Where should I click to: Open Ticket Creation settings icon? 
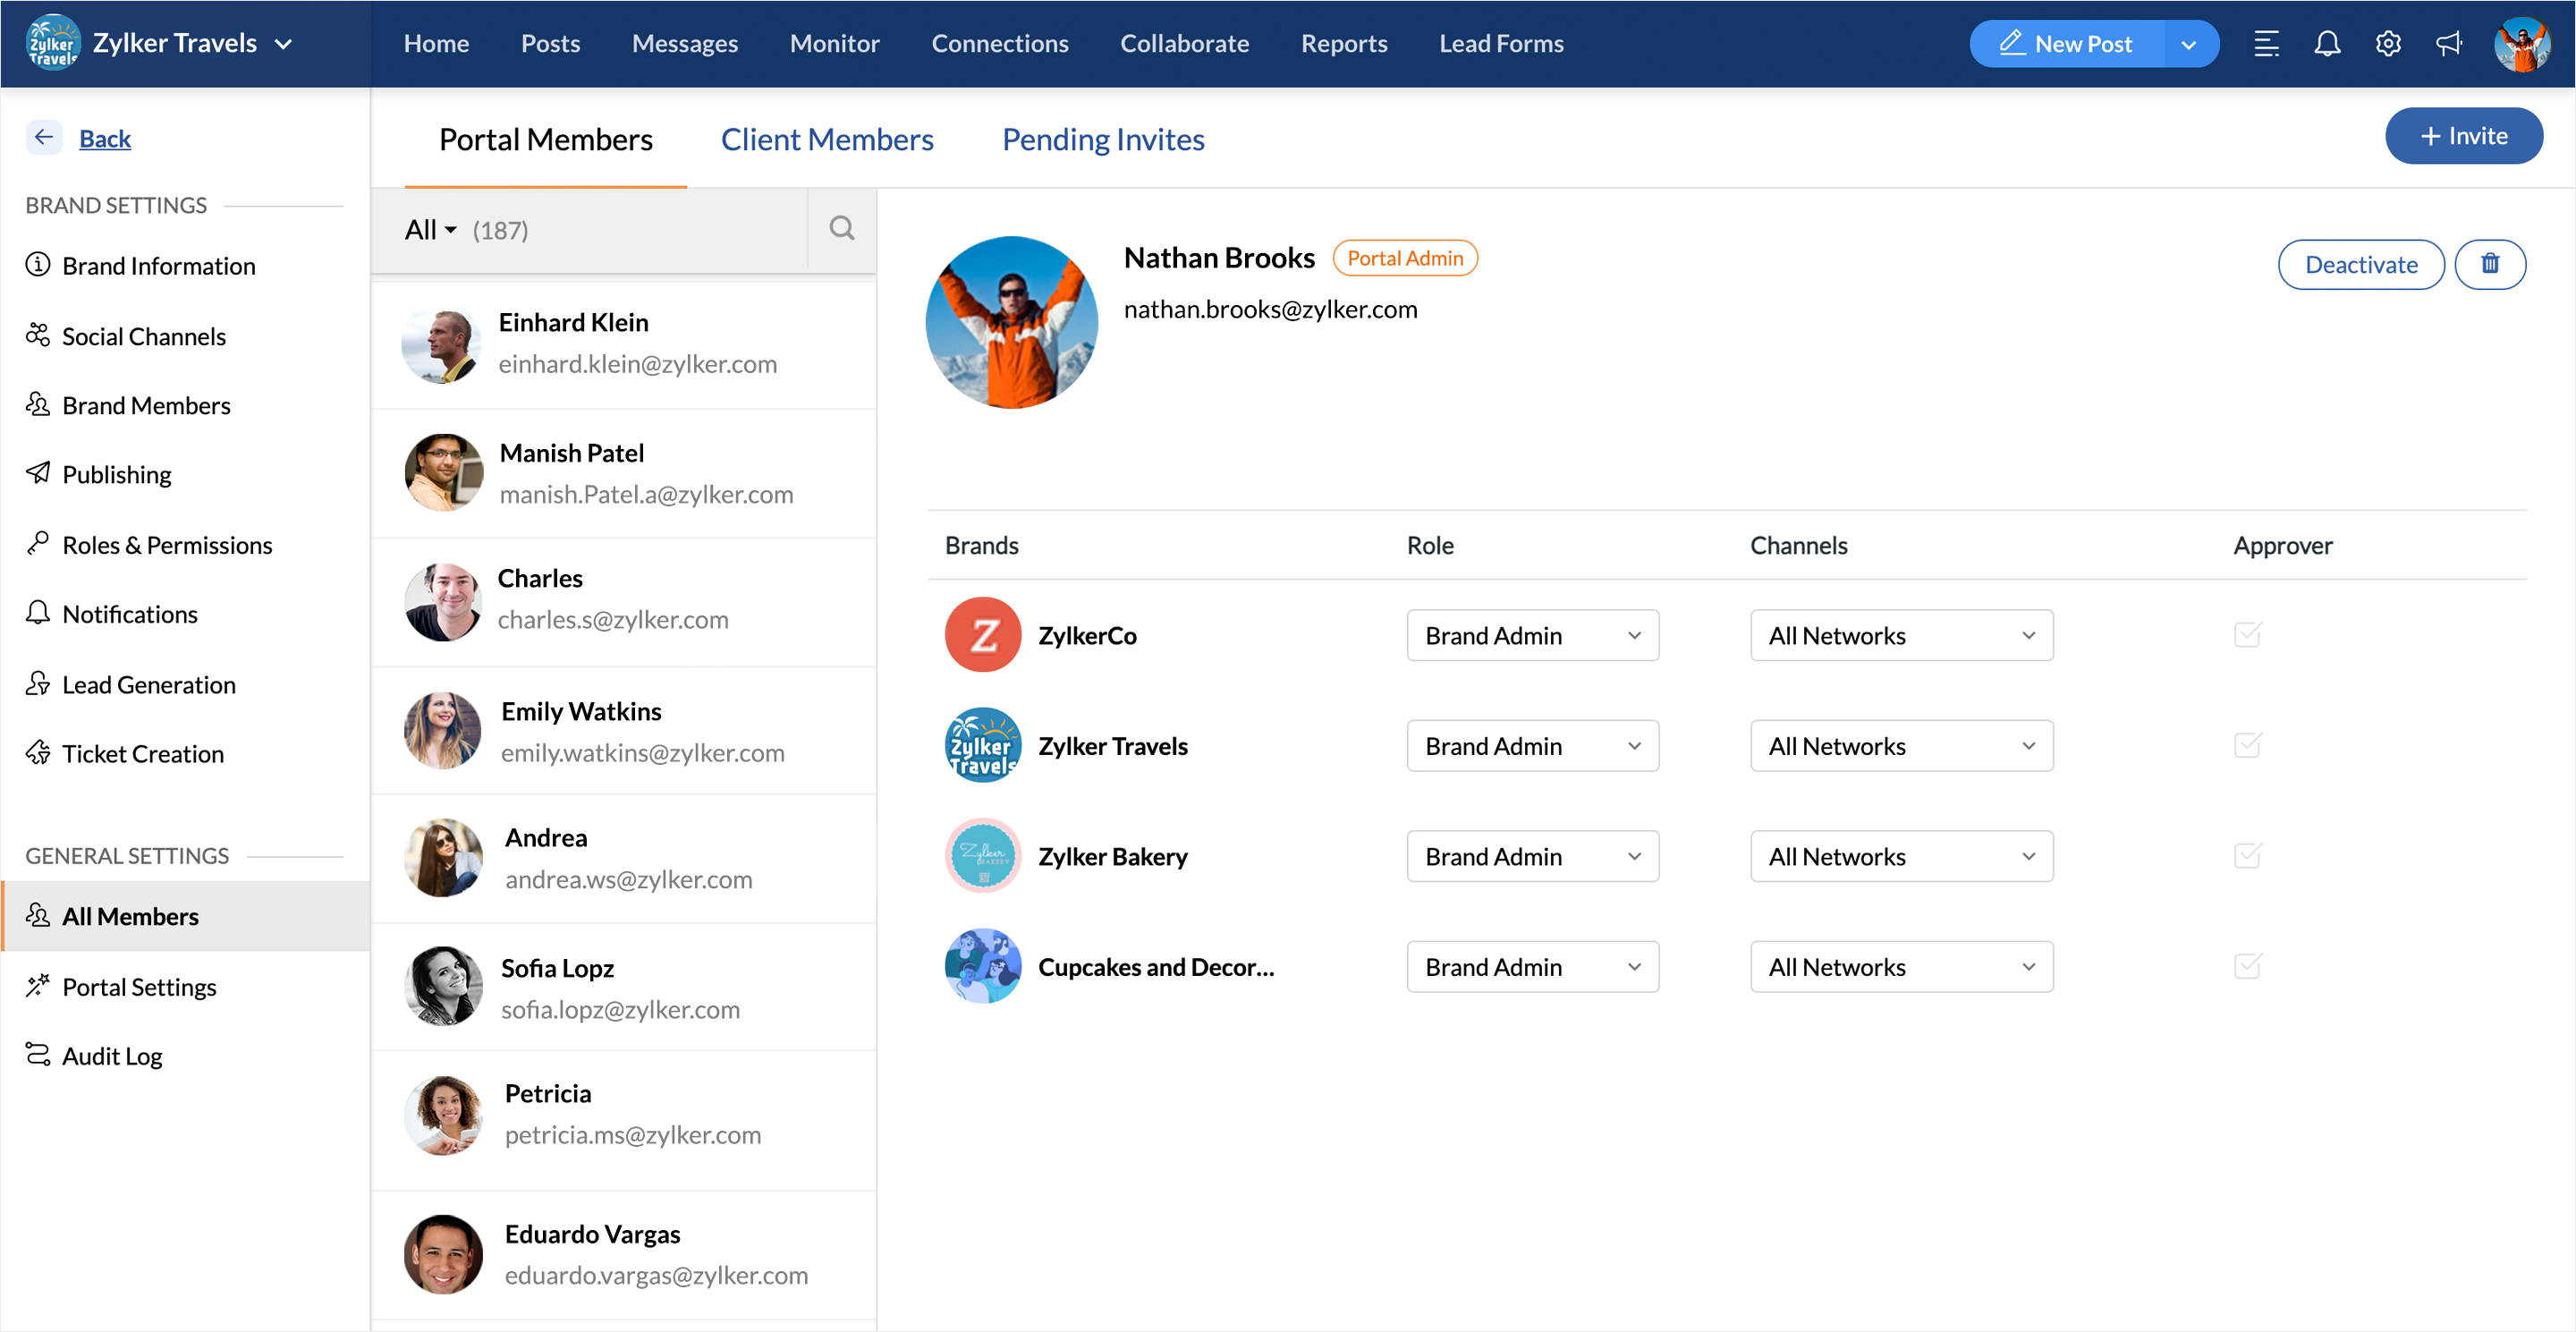[38, 753]
